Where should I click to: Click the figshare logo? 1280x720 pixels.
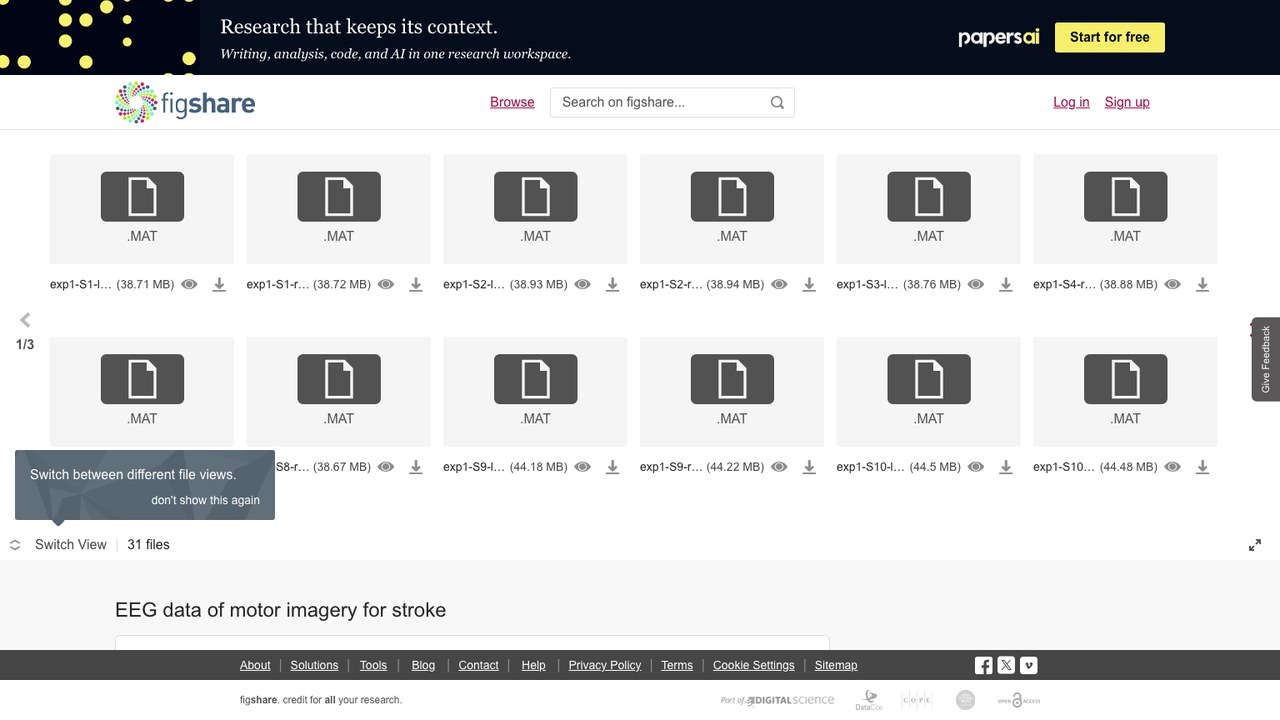tap(185, 102)
